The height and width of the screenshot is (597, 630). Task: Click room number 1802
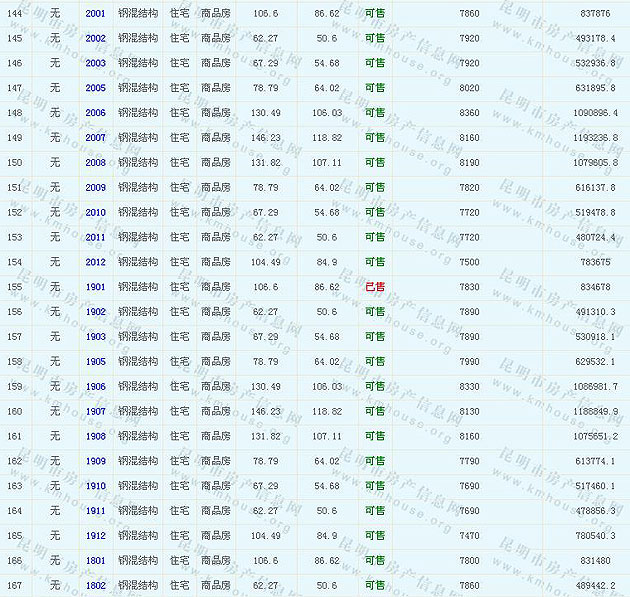click(95, 585)
